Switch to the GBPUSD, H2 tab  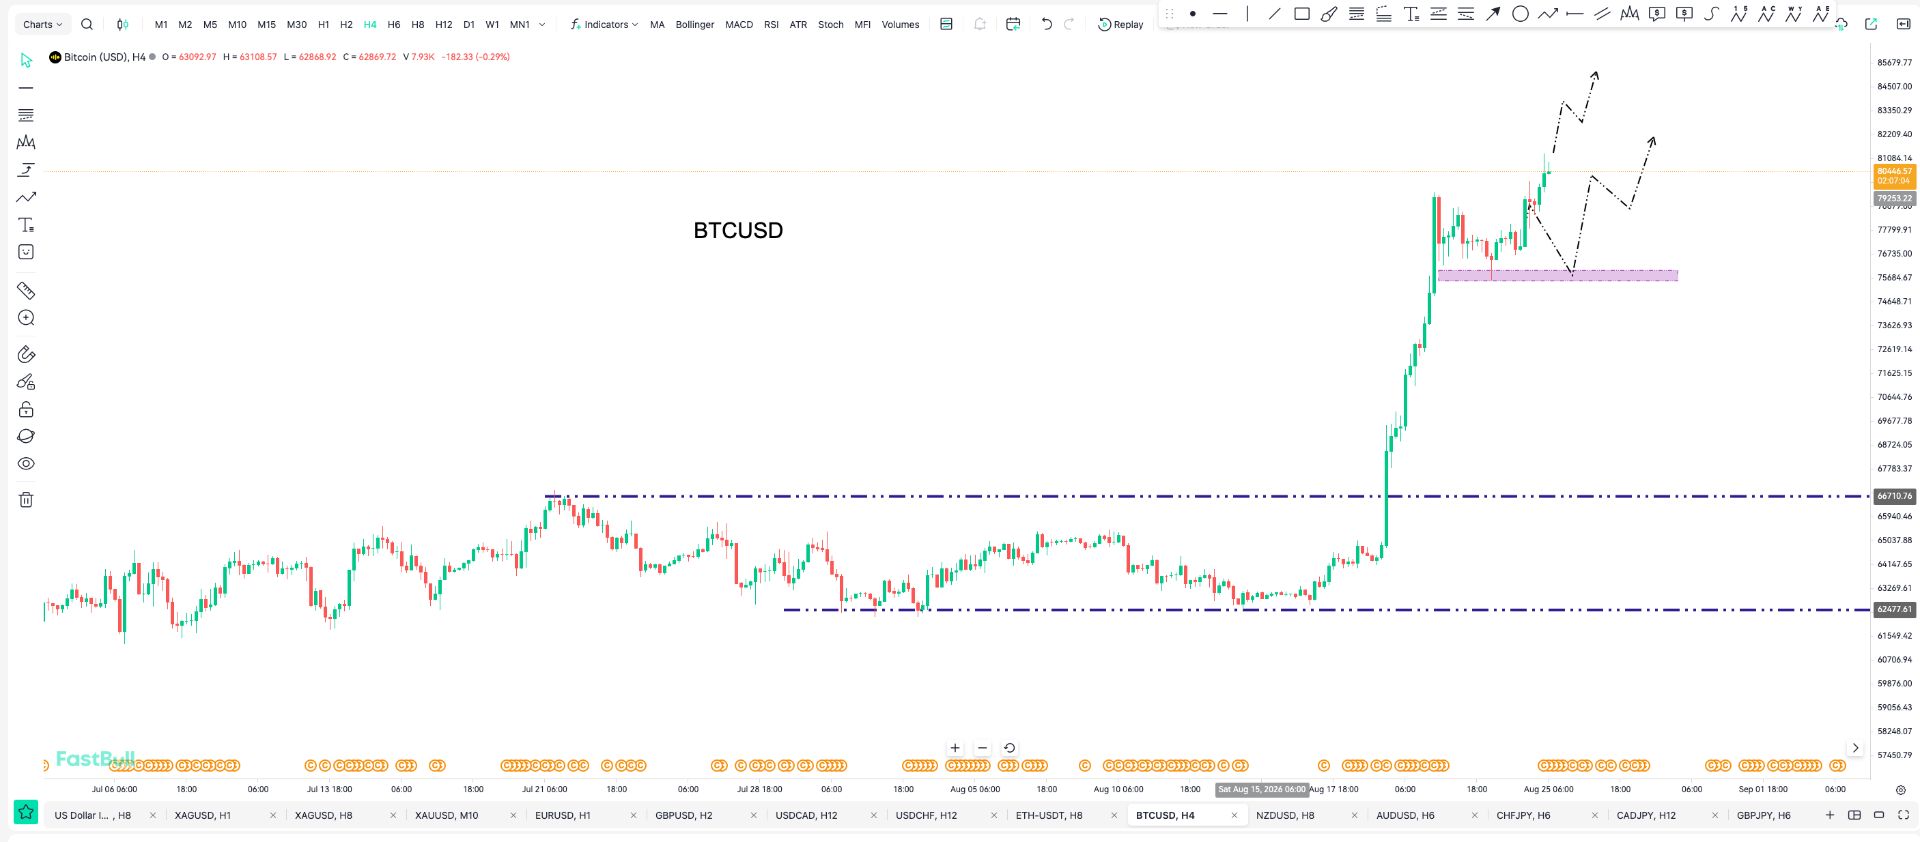[x=684, y=815]
